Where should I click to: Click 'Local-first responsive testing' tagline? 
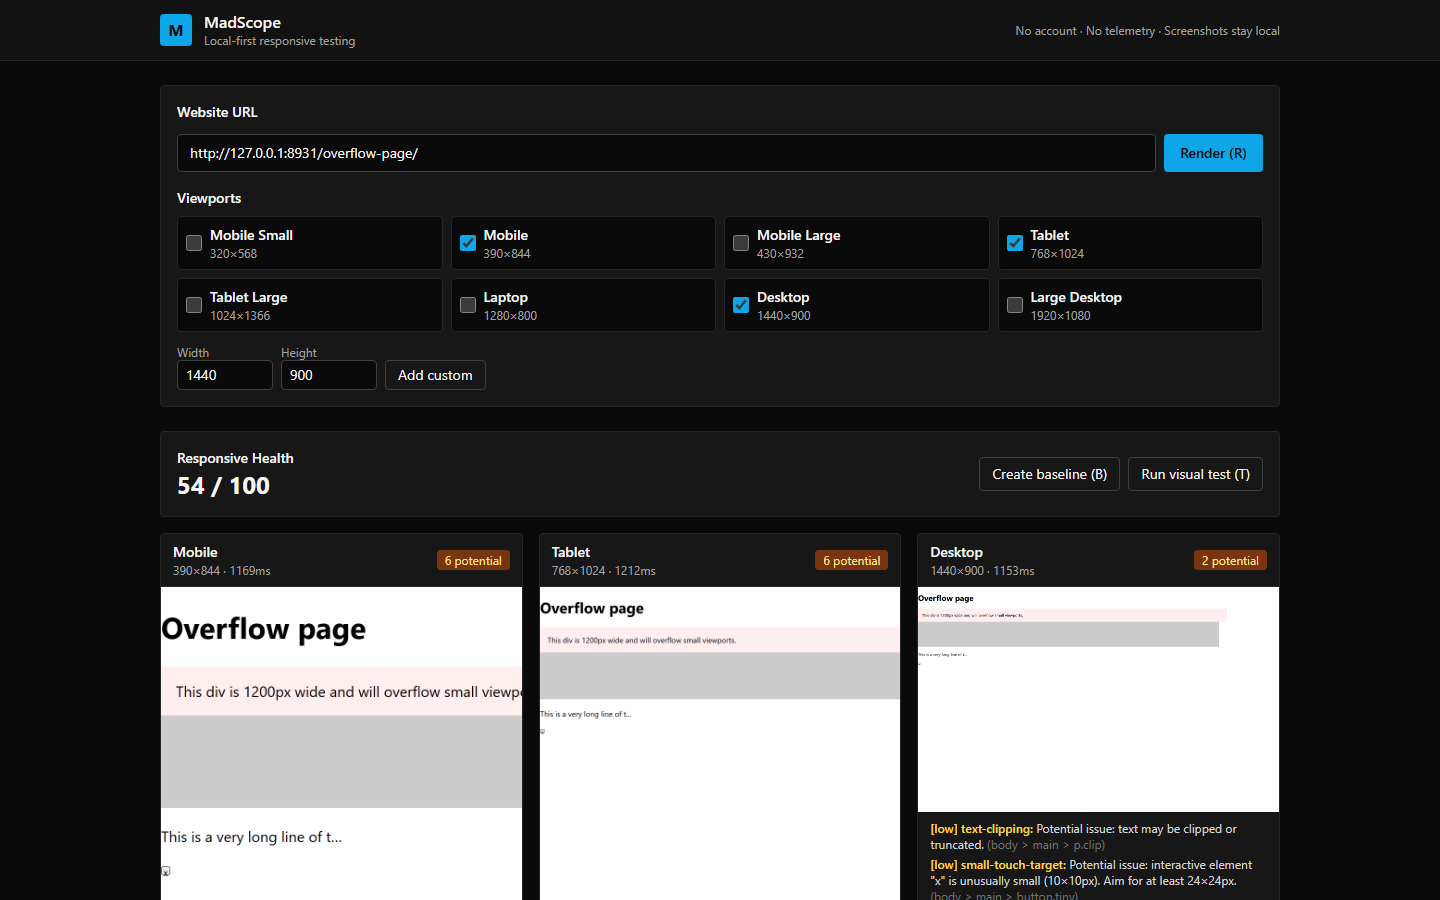click(x=279, y=41)
